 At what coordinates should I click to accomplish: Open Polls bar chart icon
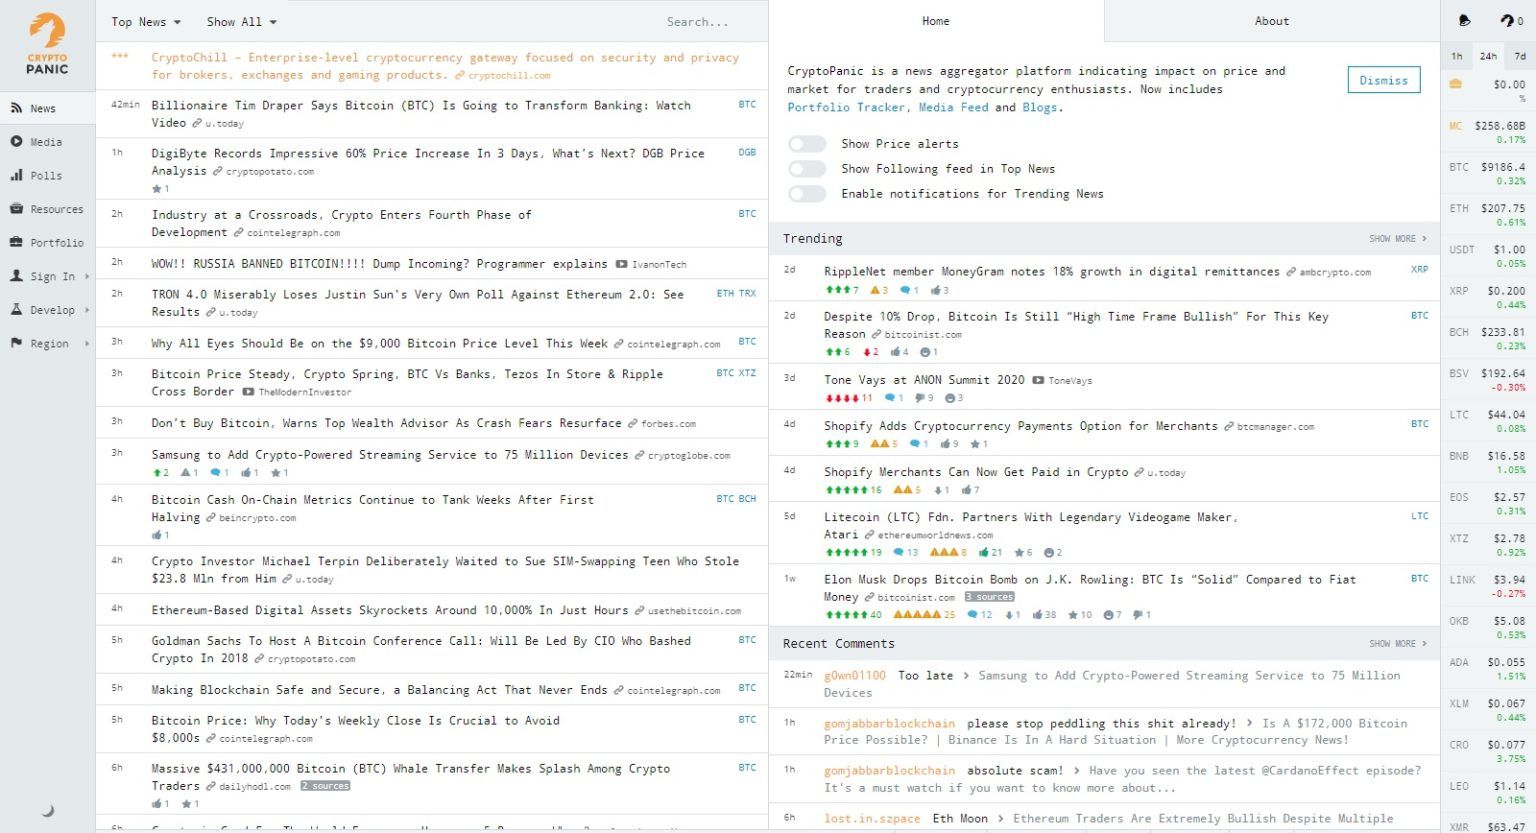pyautogui.click(x=16, y=175)
